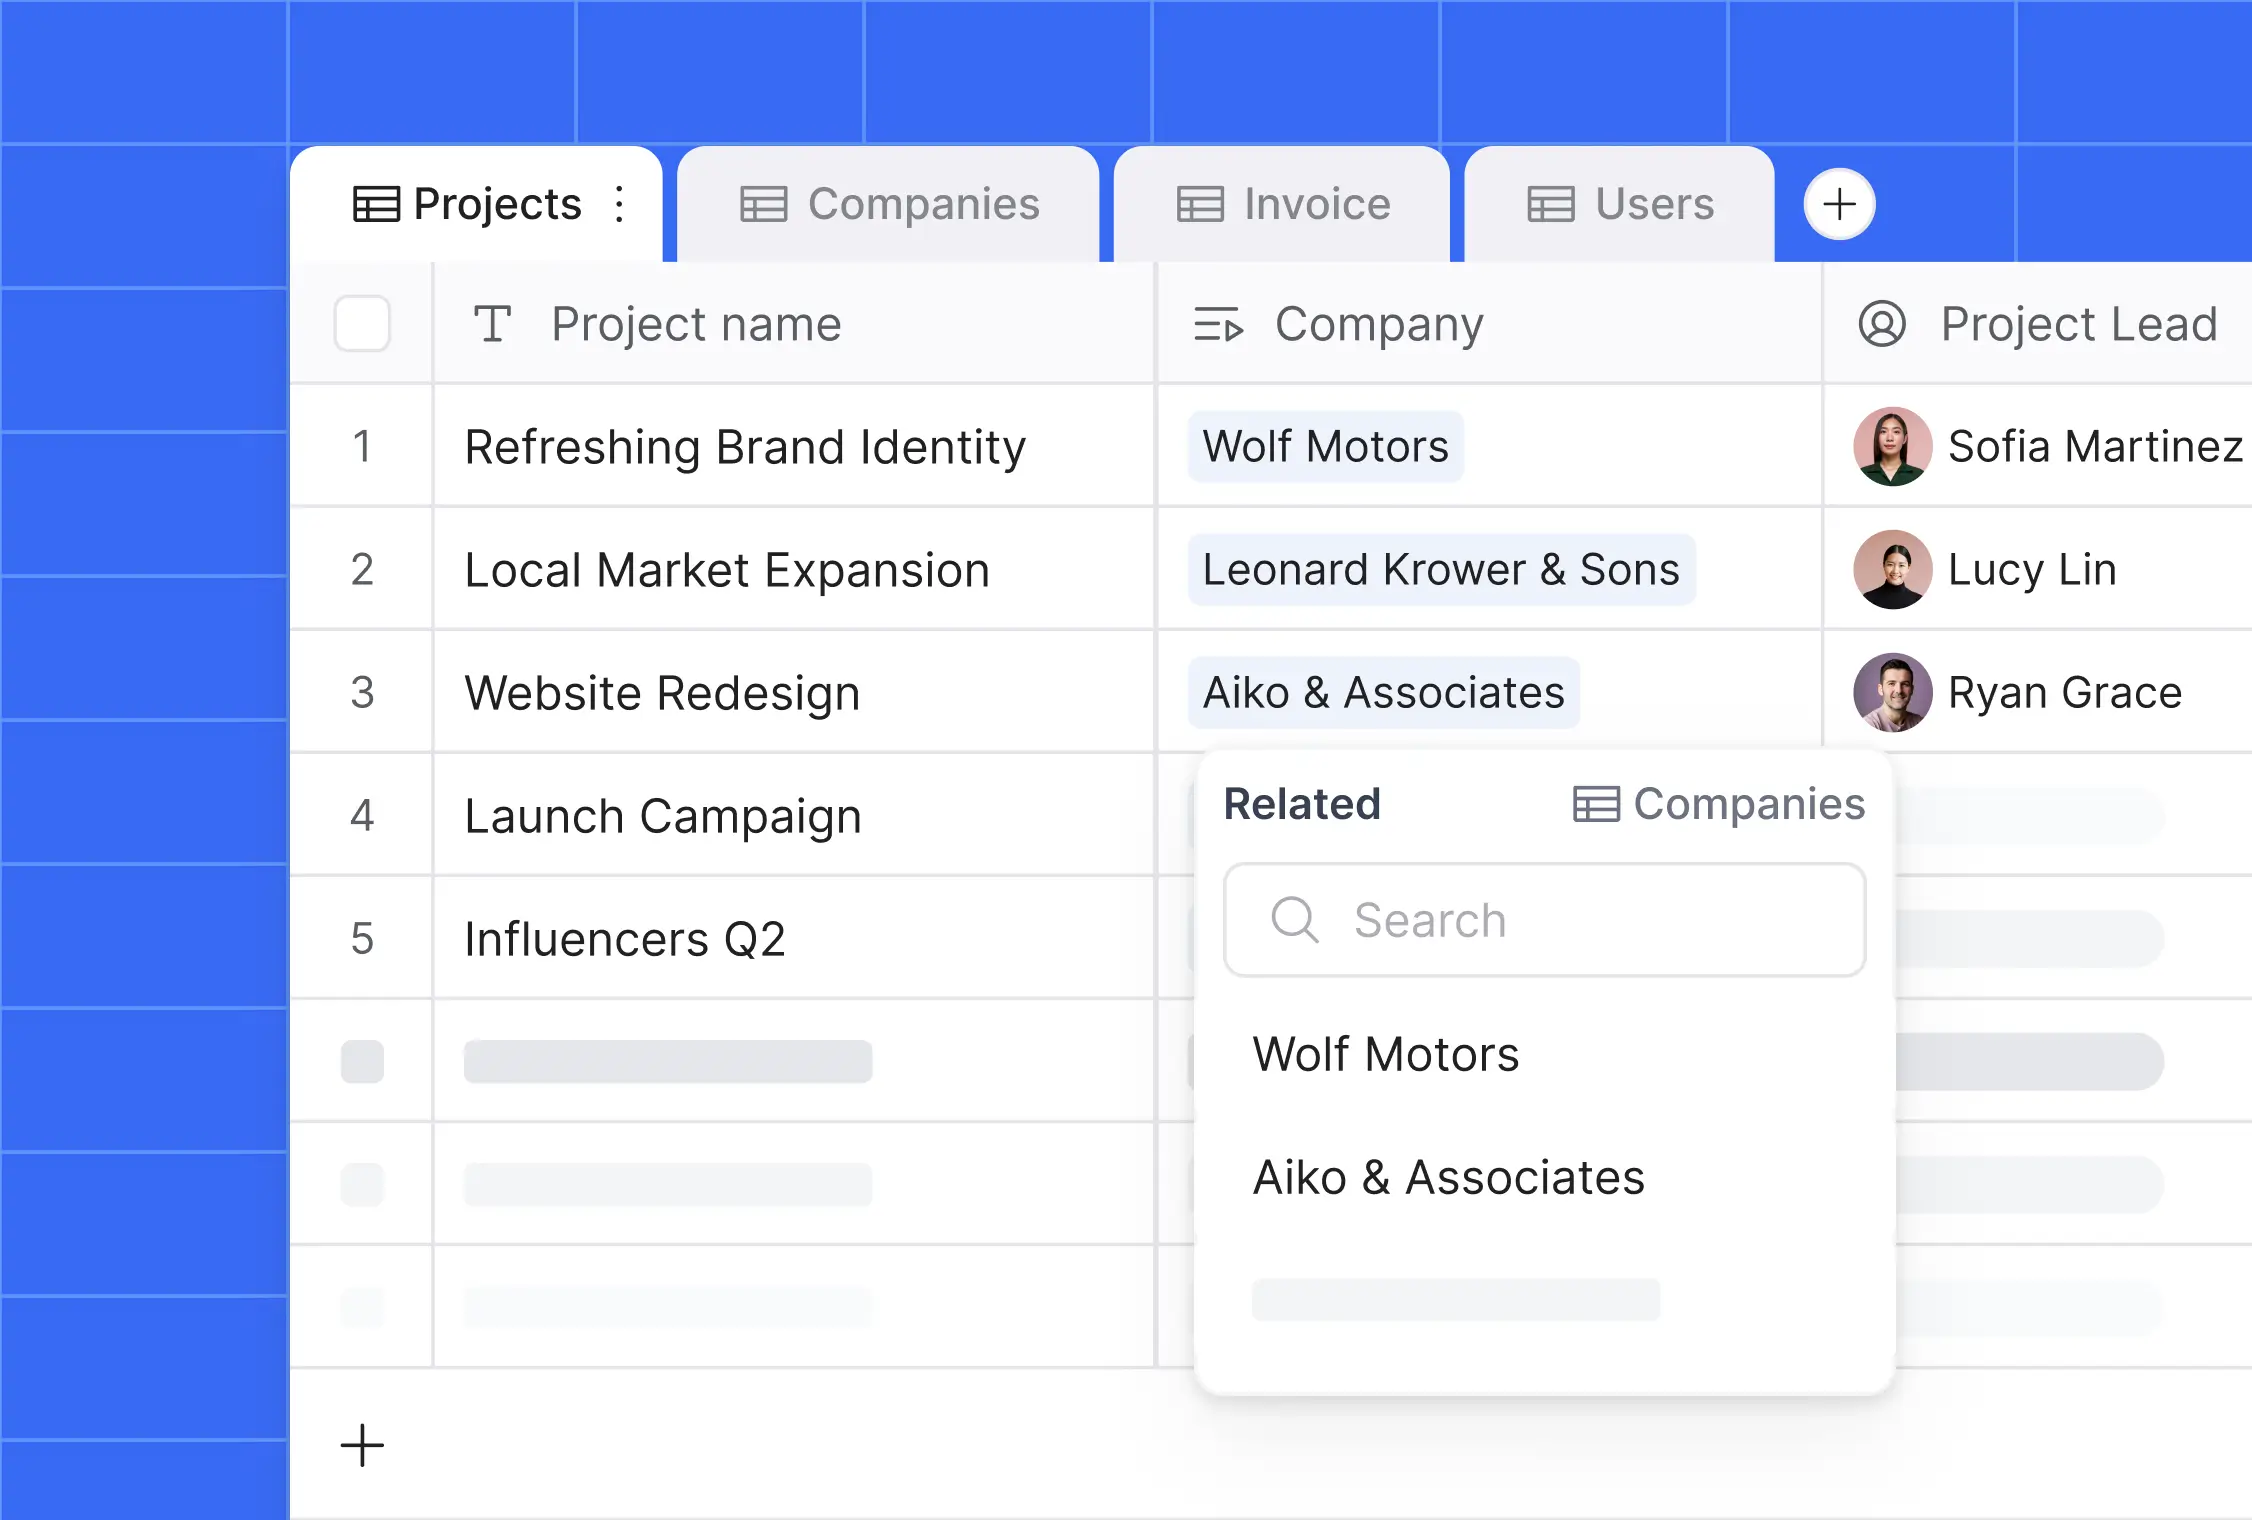Switch to the Users tab
This screenshot has width=2252, height=1520.
(x=1620, y=204)
